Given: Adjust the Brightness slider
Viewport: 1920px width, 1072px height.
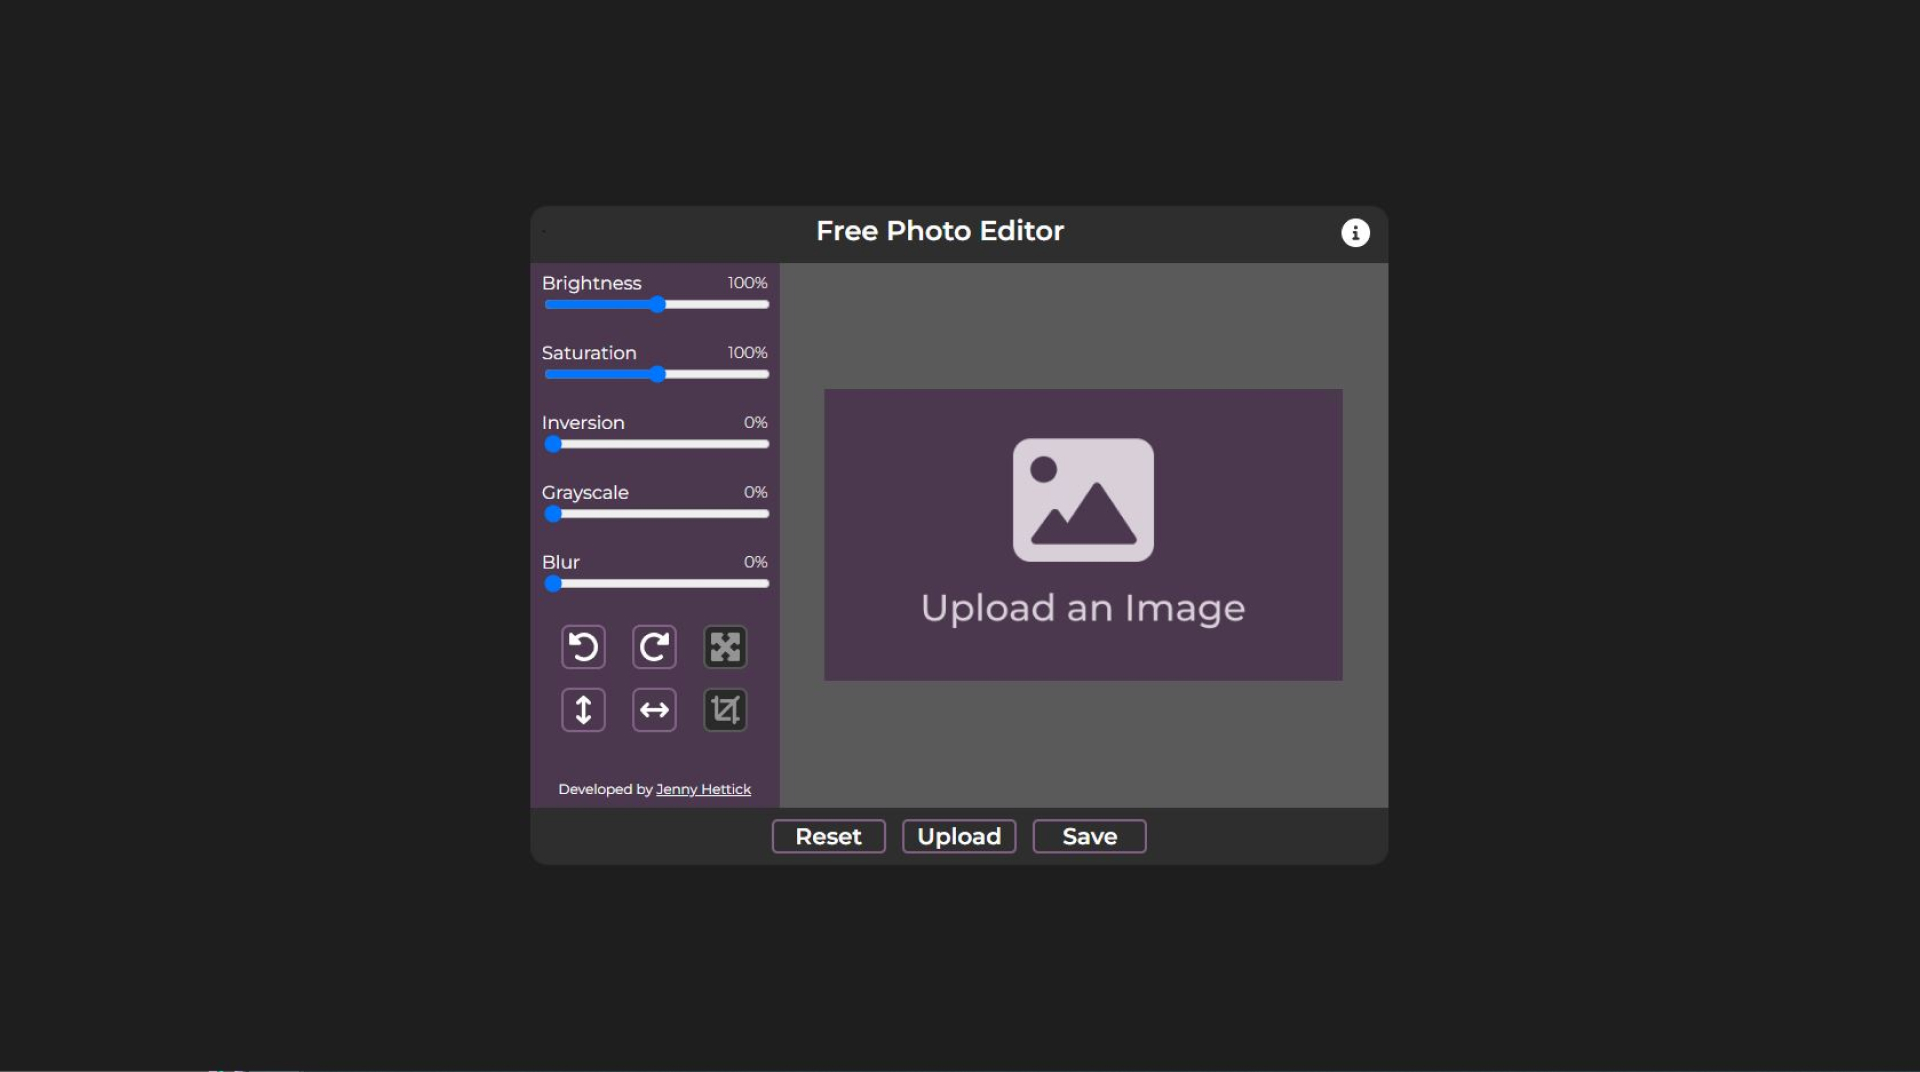Looking at the screenshot, I should point(657,305).
